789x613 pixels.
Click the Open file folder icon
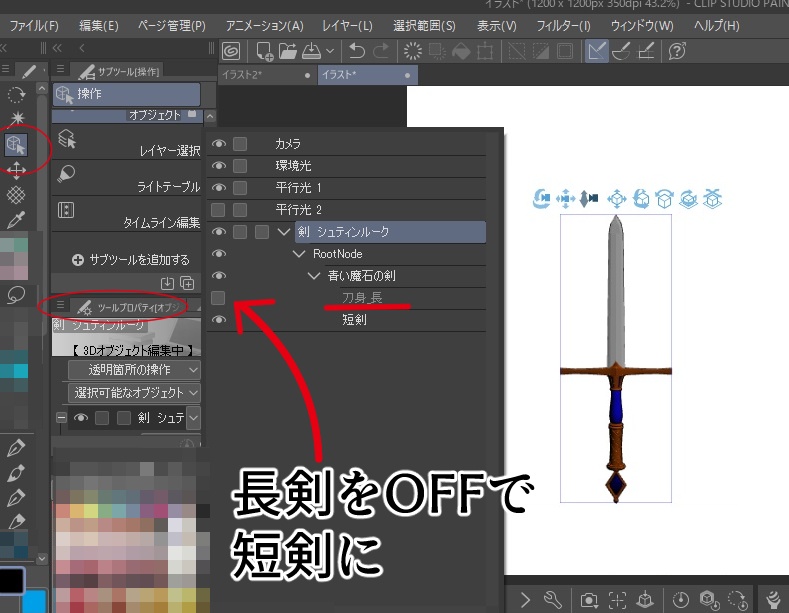[288, 51]
